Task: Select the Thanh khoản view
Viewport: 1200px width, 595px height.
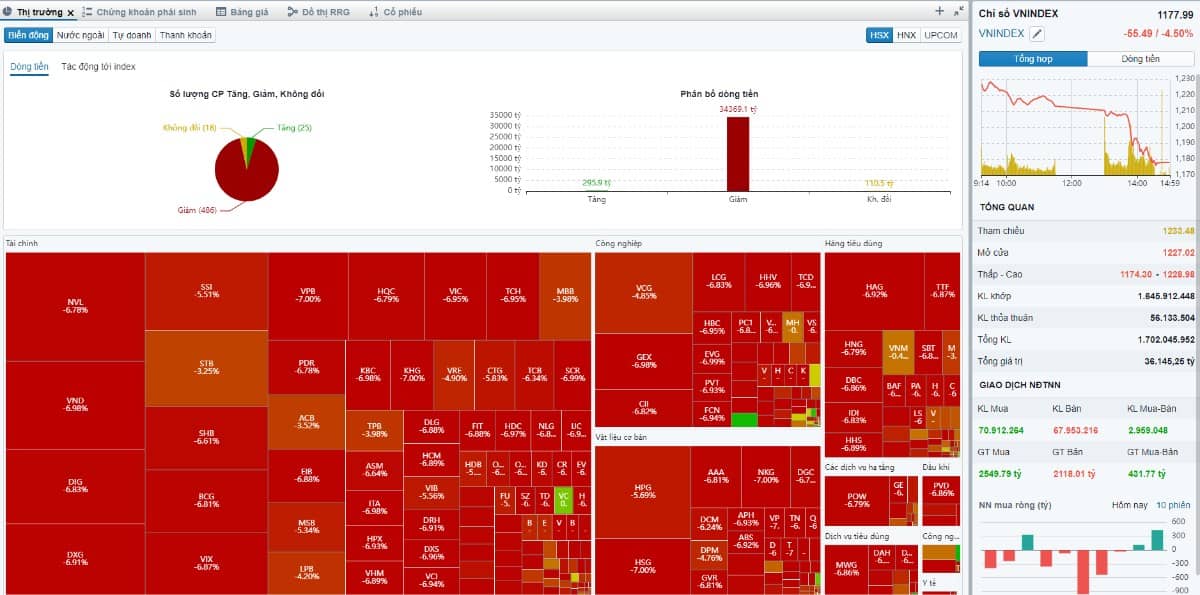Action: pyautogui.click(x=186, y=35)
